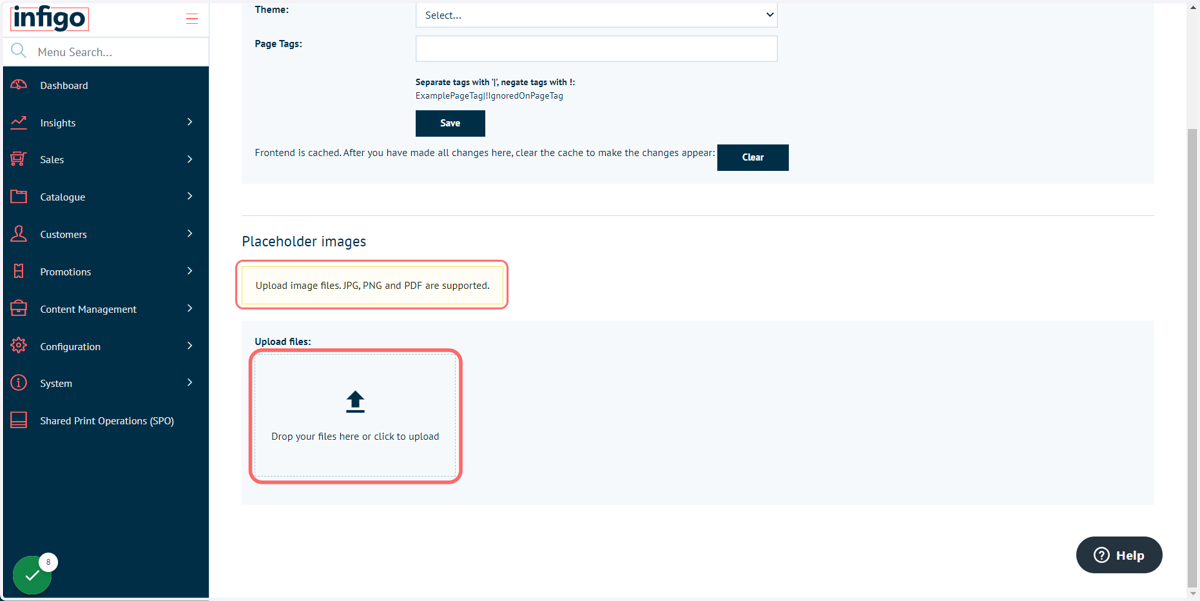Image resolution: width=1200 pixels, height=601 pixels.
Task: Open the Theme select dropdown
Action: [x=596, y=15]
